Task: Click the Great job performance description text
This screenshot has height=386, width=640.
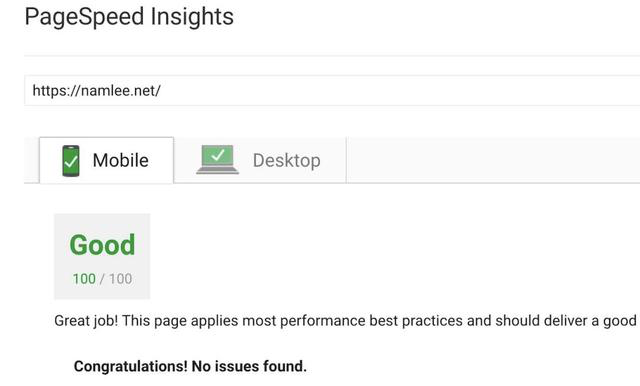Action: pyautogui.click(x=345, y=321)
